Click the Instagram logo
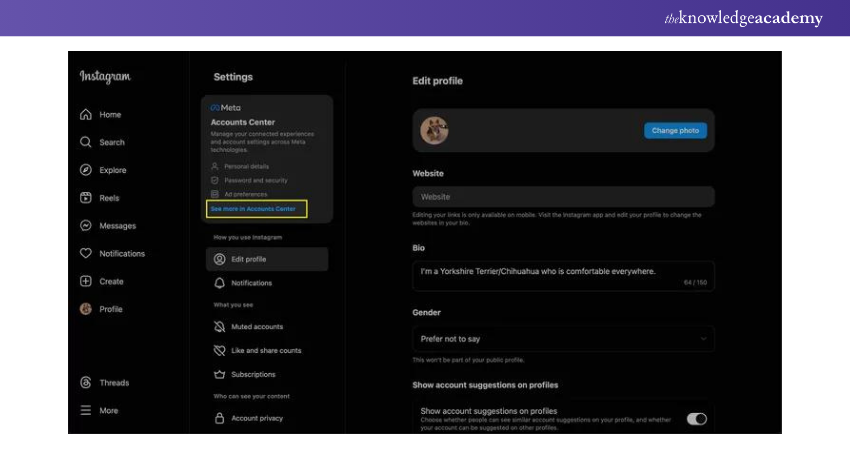The width and height of the screenshot is (850, 450). coord(105,76)
